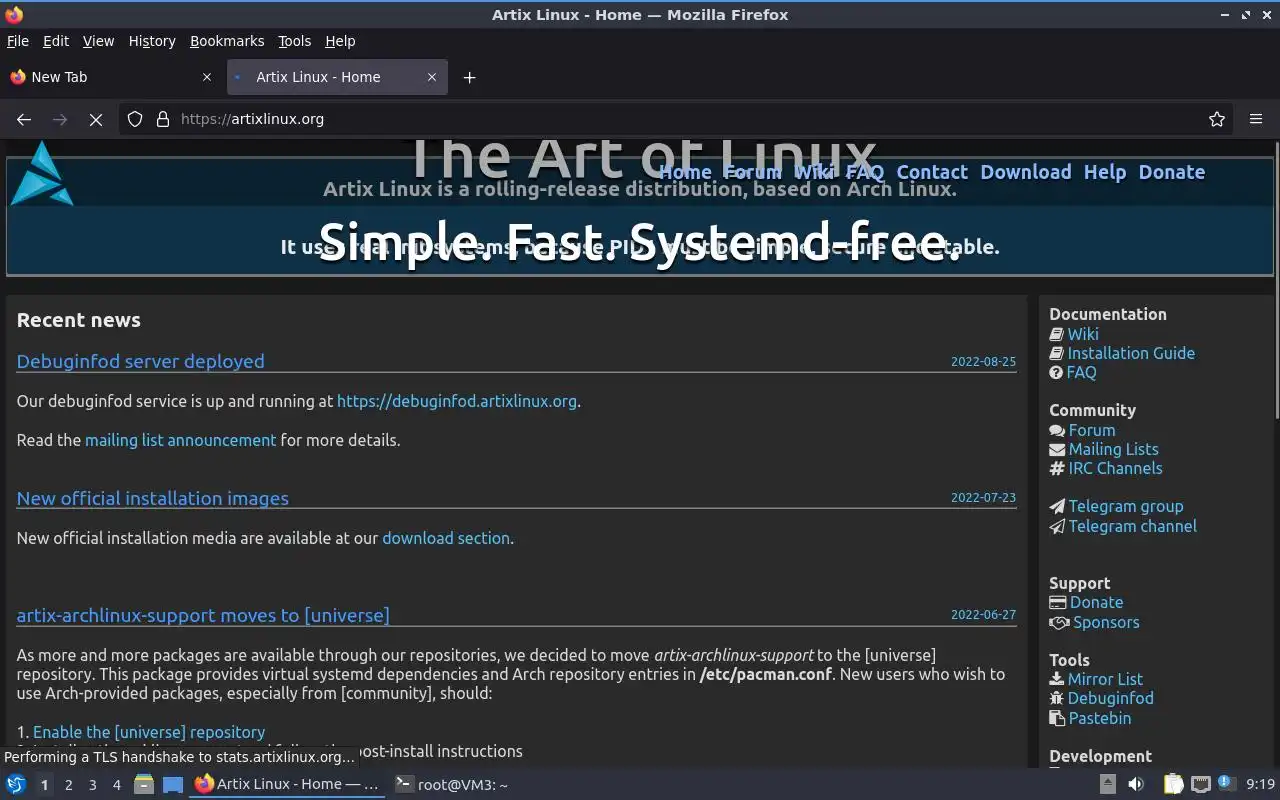Image resolution: width=1280 pixels, height=800 pixels.
Task: Open Enable the [universe] repository link
Action: [149, 732]
